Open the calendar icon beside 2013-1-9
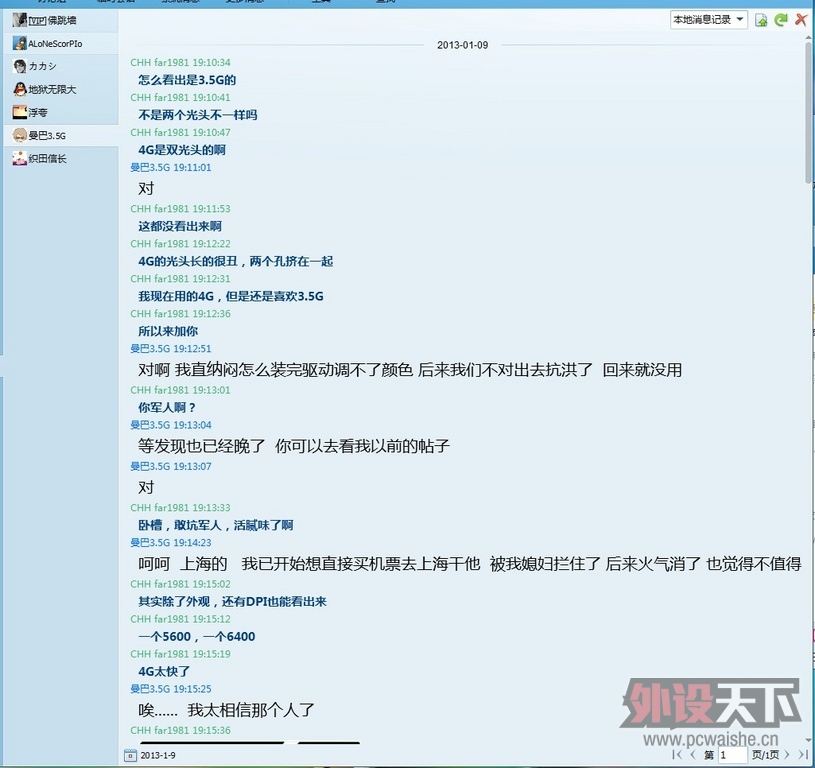 tap(130, 755)
